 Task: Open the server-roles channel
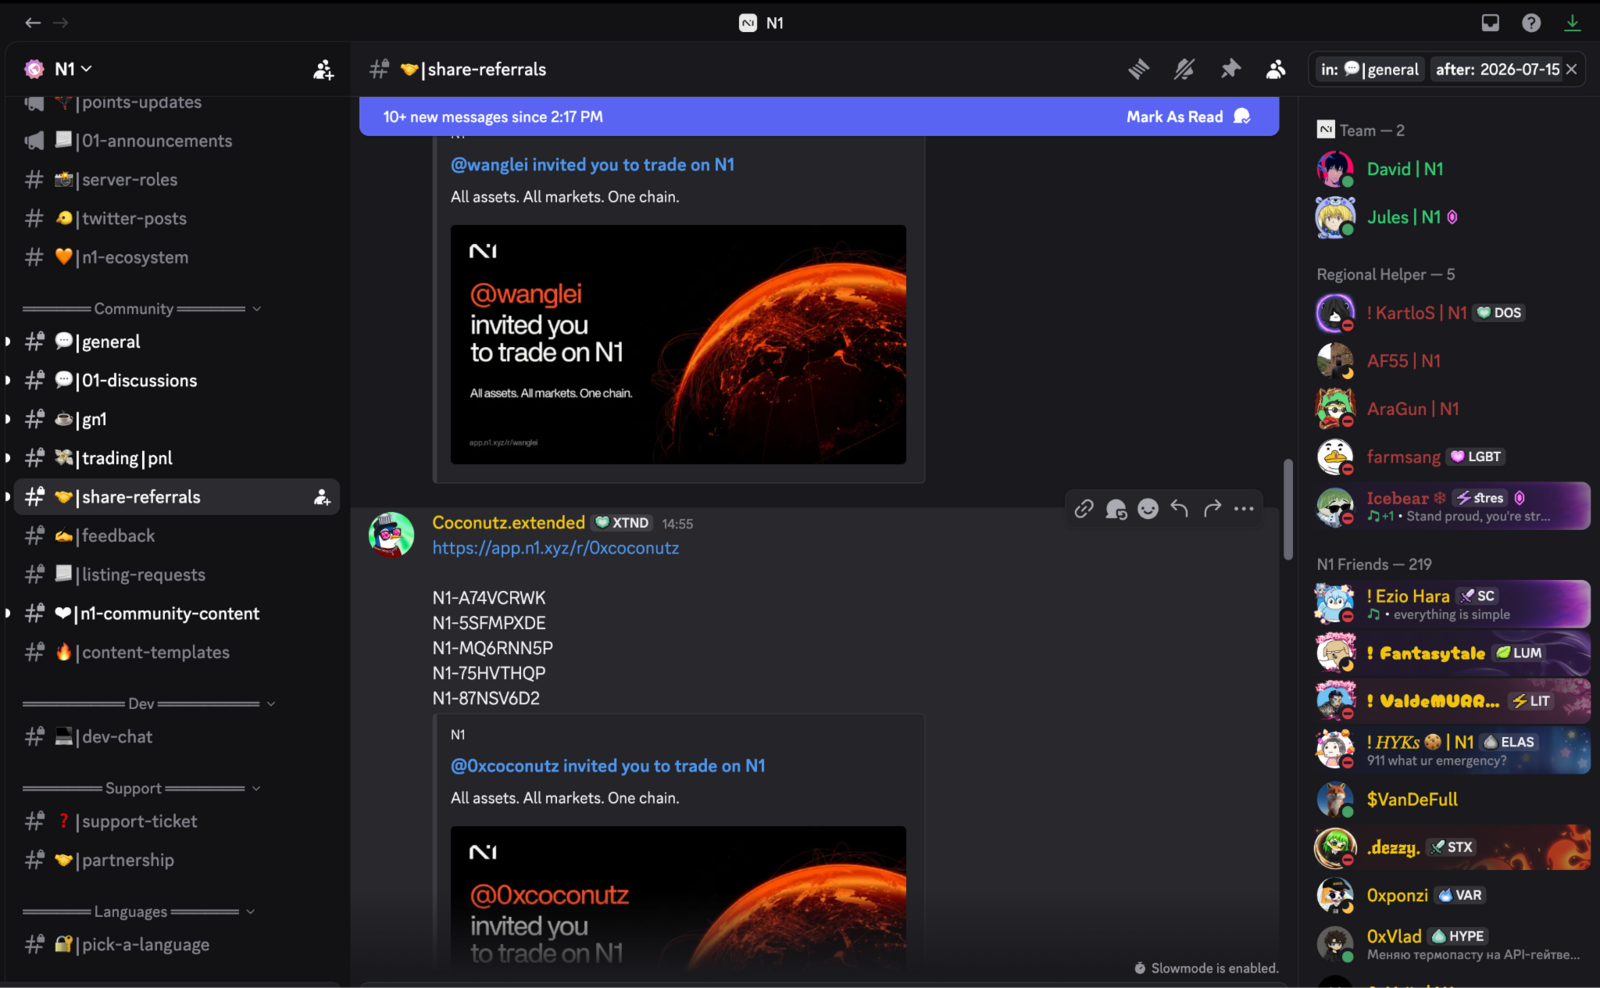tap(177, 180)
